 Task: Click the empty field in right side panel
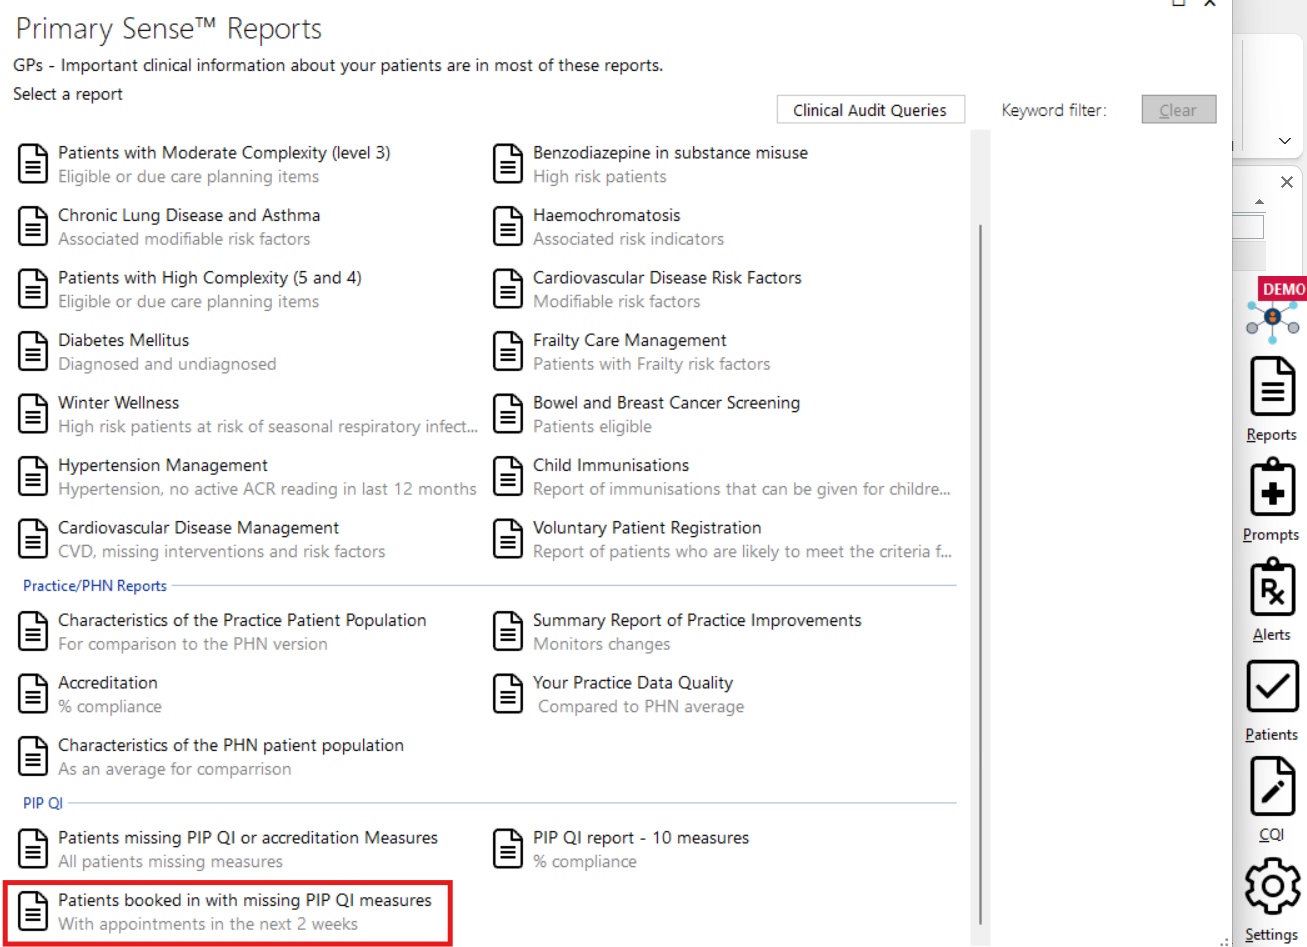(1248, 227)
